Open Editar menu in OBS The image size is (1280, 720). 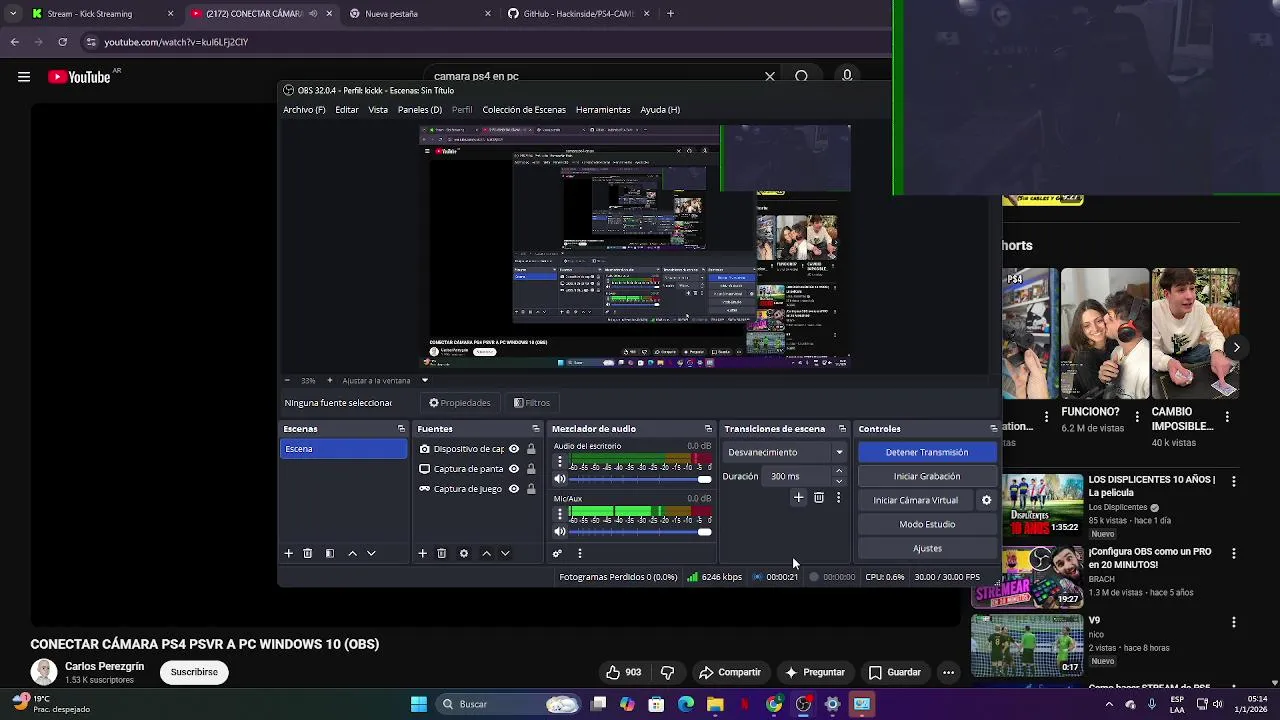[347, 110]
